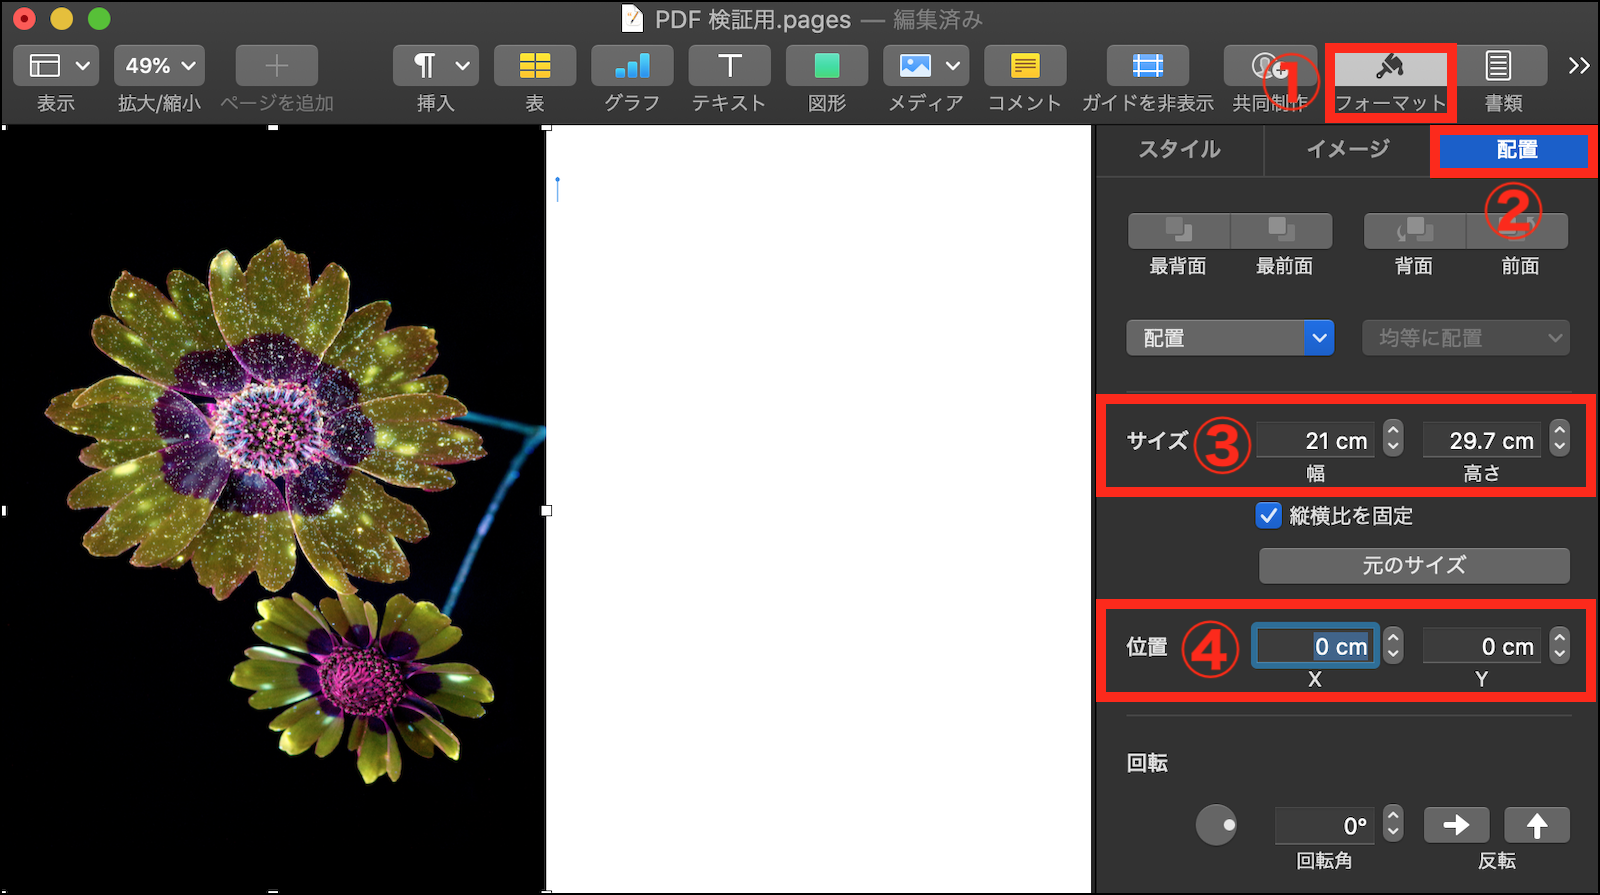Click the horizontal flip arrow button
This screenshot has height=895, width=1600.
[x=1456, y=825]
